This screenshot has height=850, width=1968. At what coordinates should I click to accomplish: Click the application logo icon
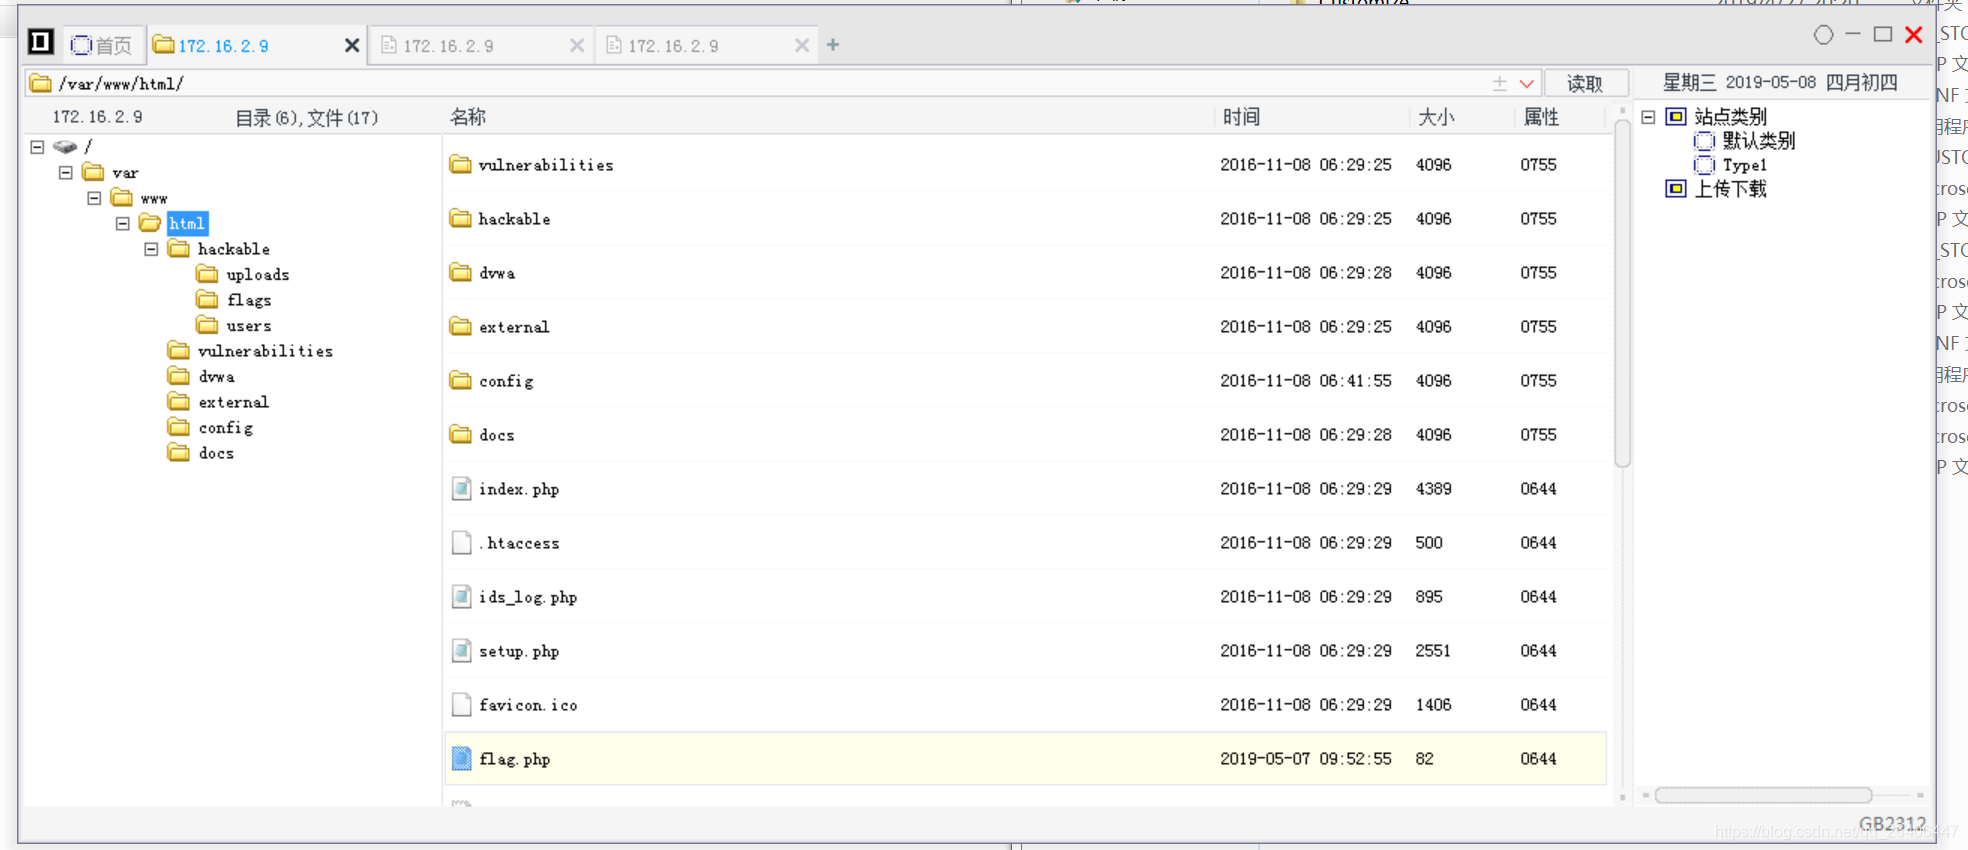click(40, 42)
